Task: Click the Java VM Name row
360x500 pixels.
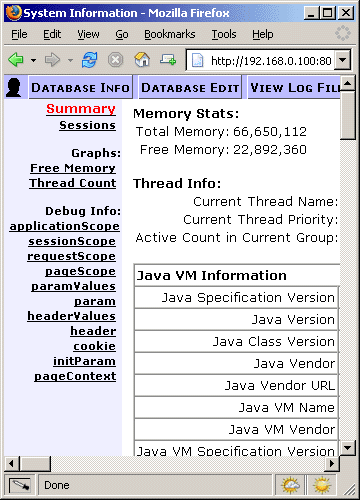Action: coord(236,407)
